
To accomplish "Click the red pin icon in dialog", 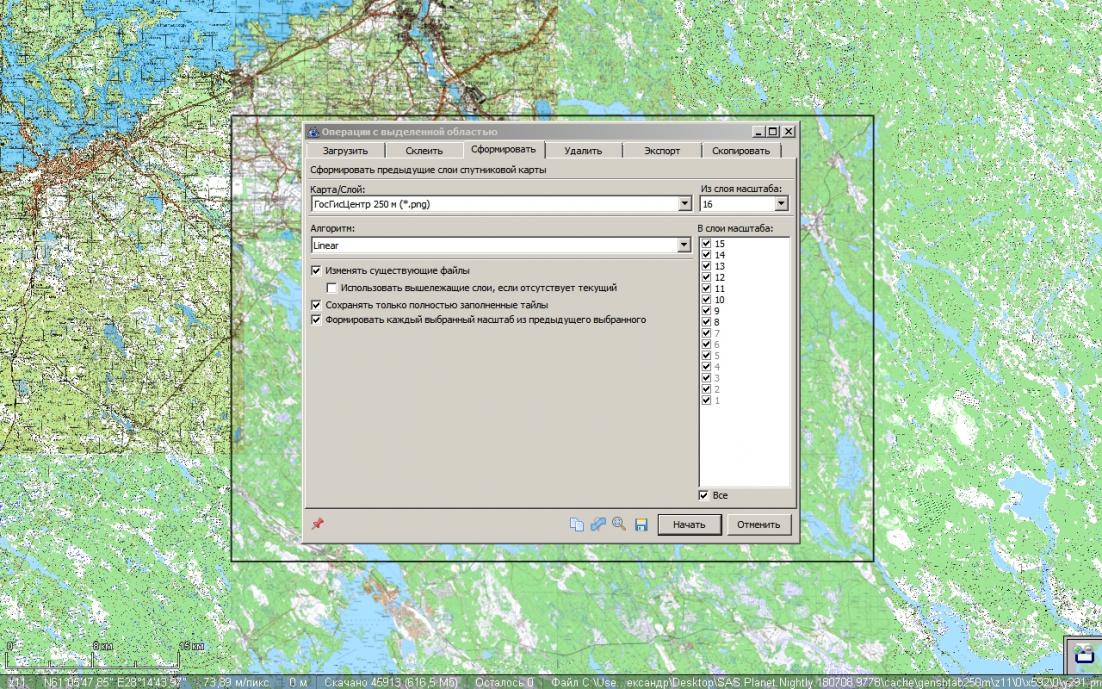I will (318, 523).
